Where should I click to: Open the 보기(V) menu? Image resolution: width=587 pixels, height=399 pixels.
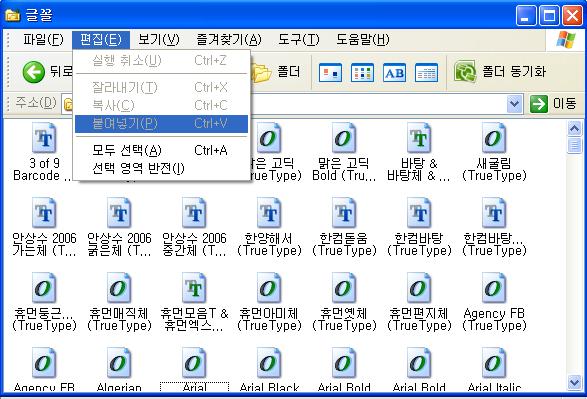click(159, 39)
